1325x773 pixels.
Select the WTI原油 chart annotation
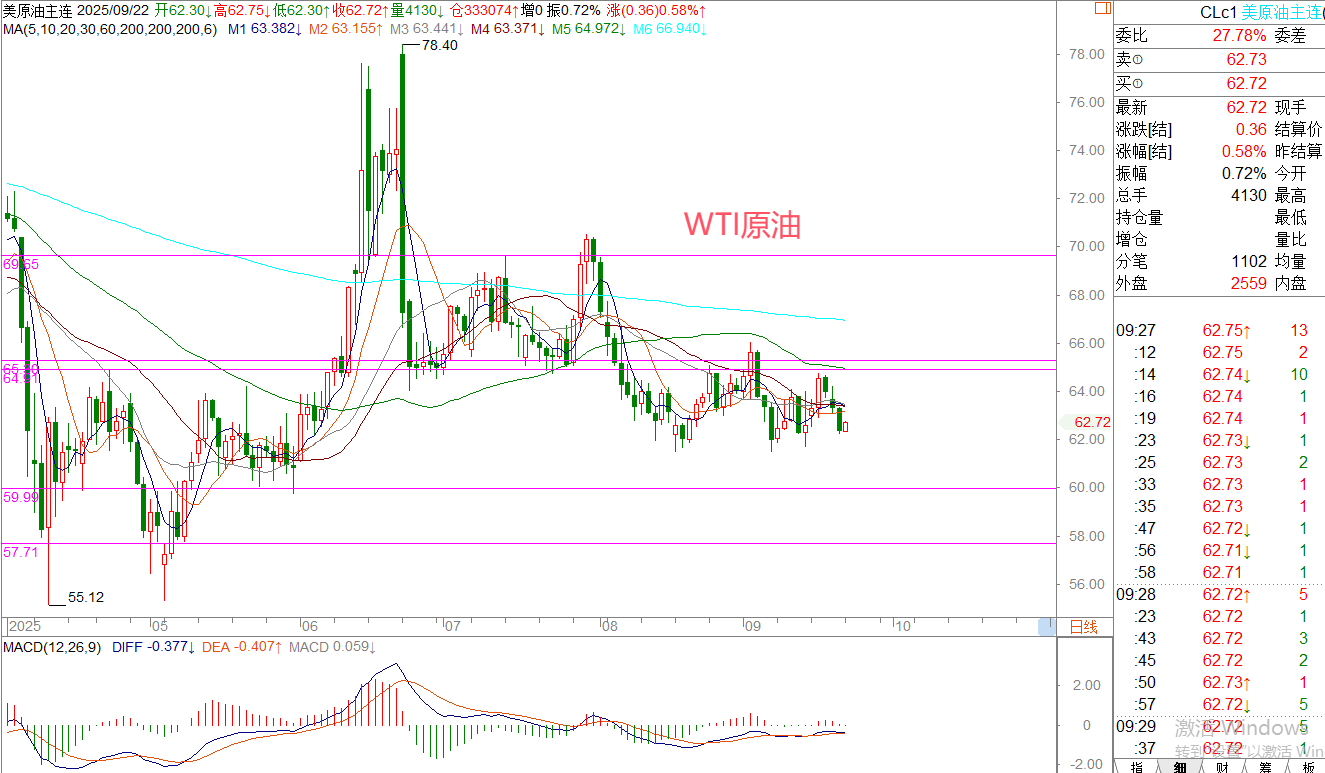coord(742,224)
